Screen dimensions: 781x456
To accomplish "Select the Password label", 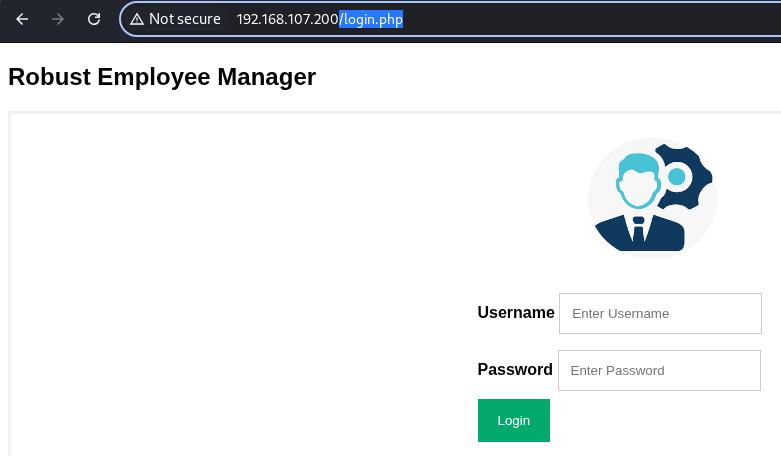I will (515, 369).
